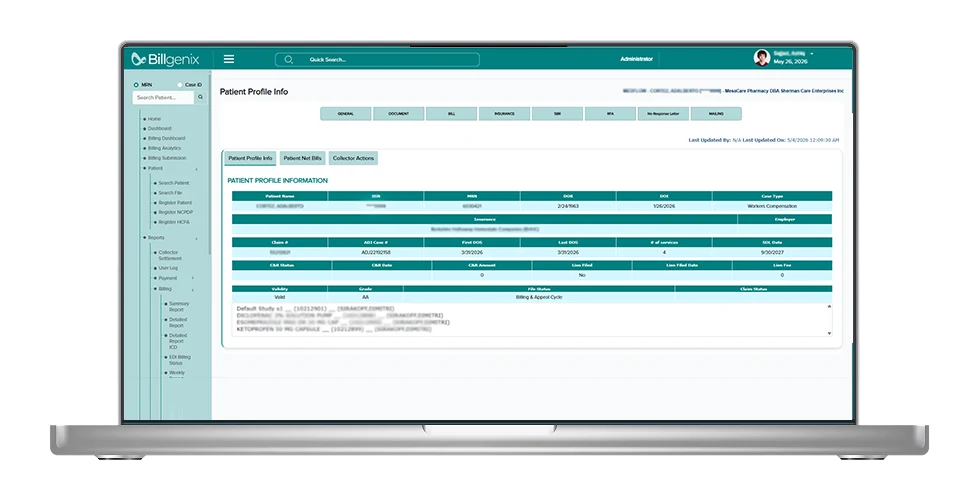This screenshot has height=486, width=966.
Task: Click the SBR button
Action: (558, 114)
